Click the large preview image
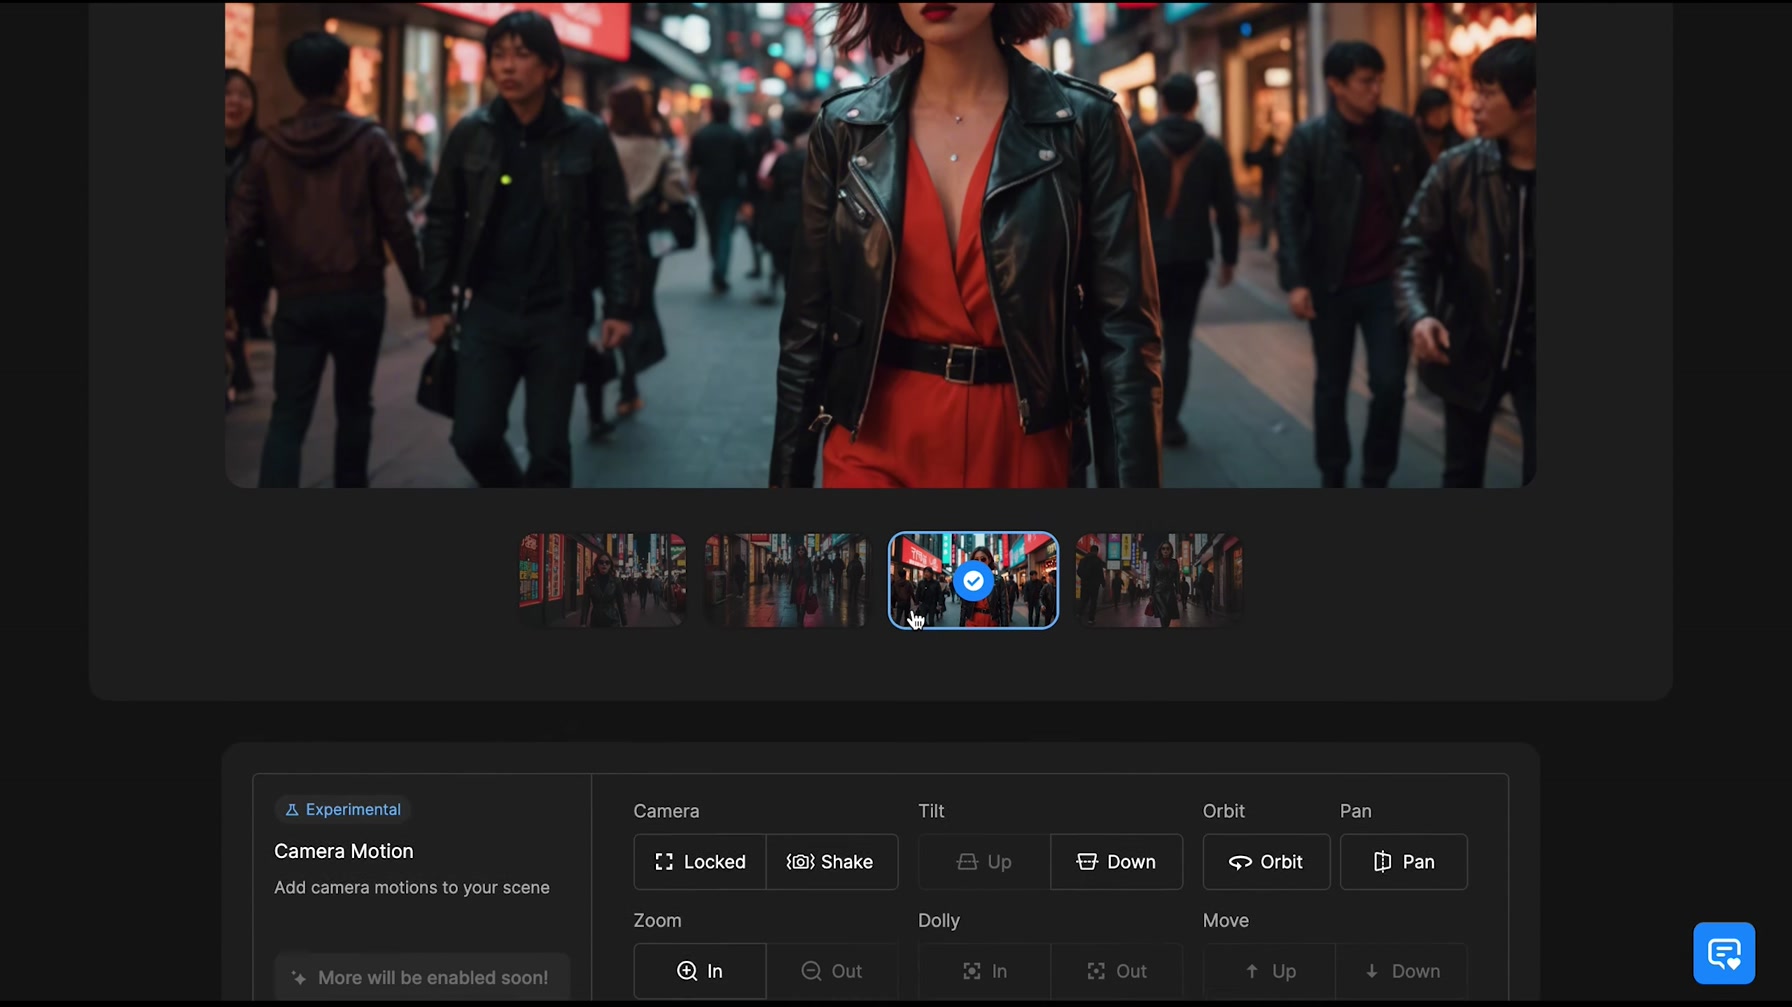 click(880, 244)
